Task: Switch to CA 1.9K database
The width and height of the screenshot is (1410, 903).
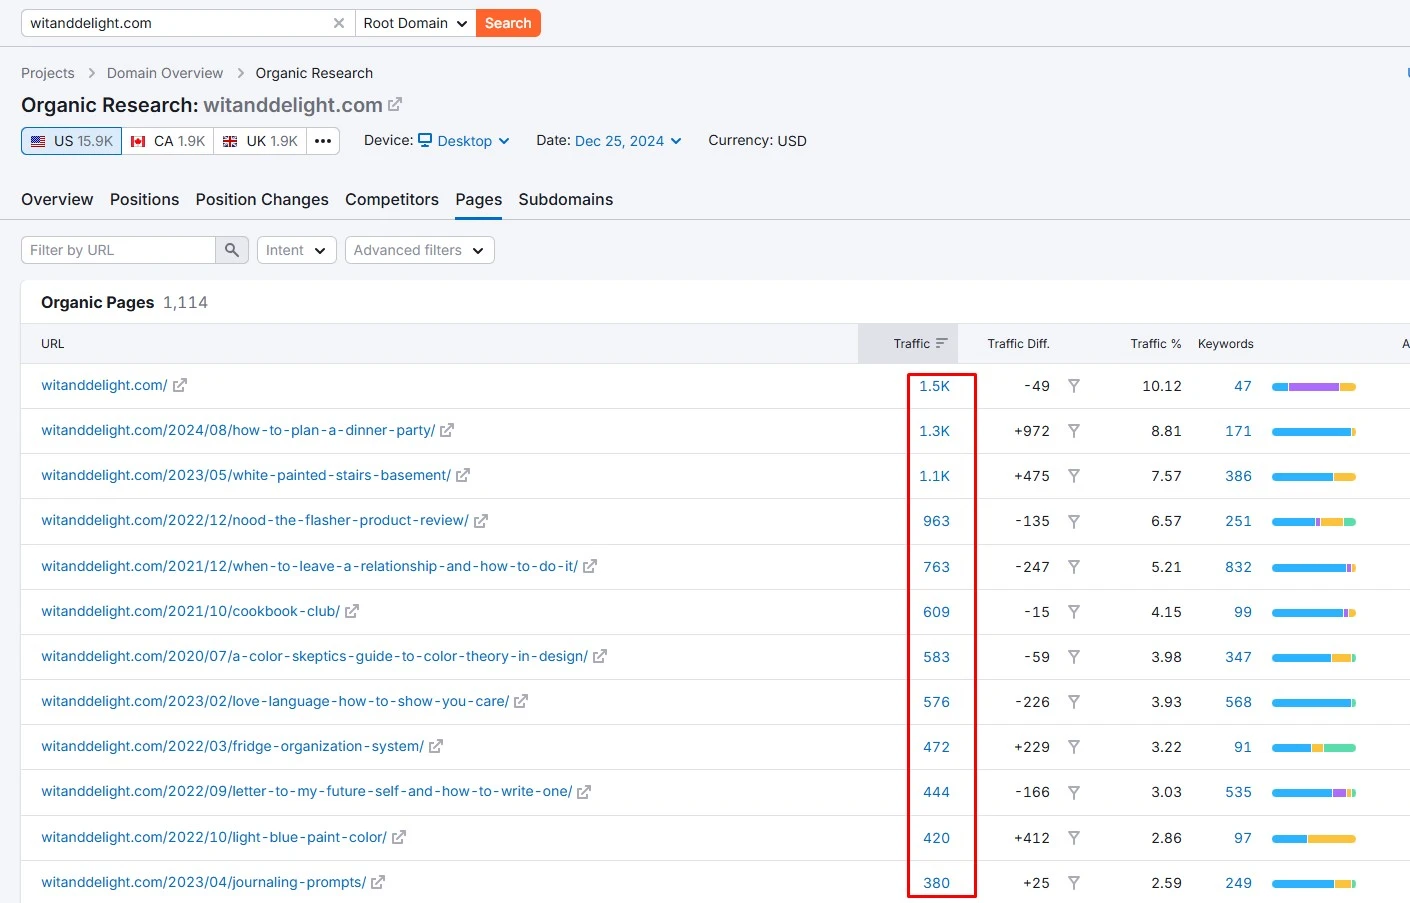Action: [x=168, y=141]
